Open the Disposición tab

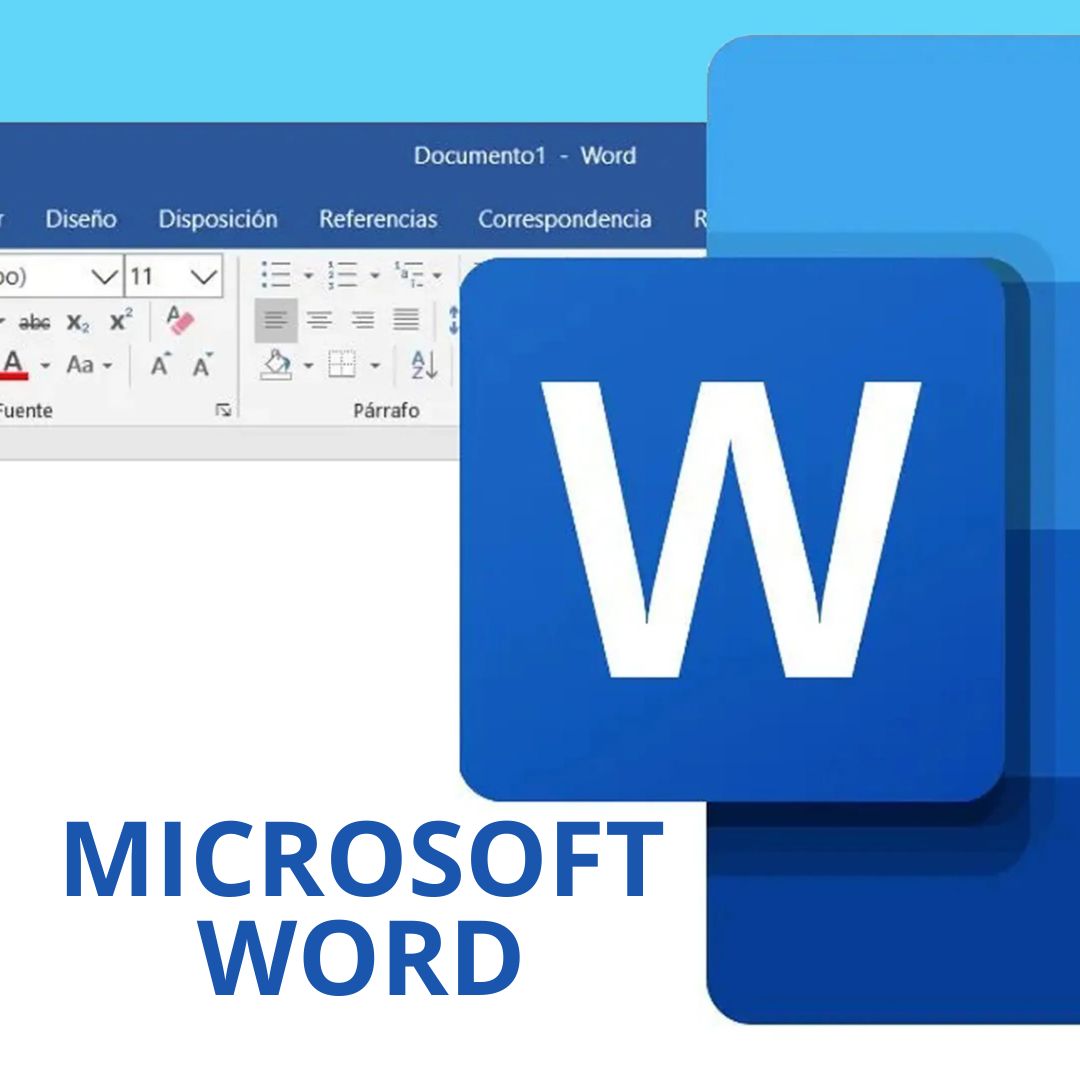[218, 219]
